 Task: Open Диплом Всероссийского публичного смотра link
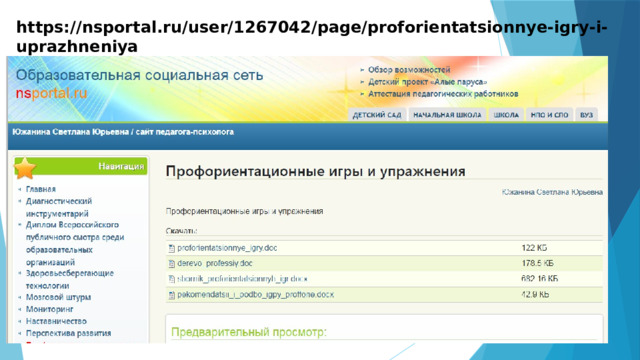tap(75, 244)
